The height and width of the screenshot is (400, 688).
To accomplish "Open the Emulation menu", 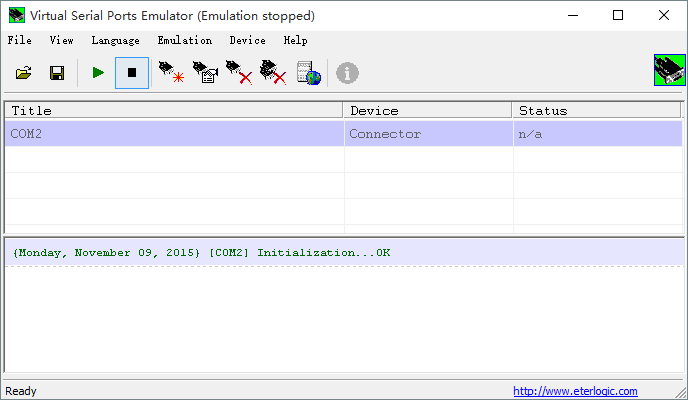I will pyautogui.click(x=185, y=40).
